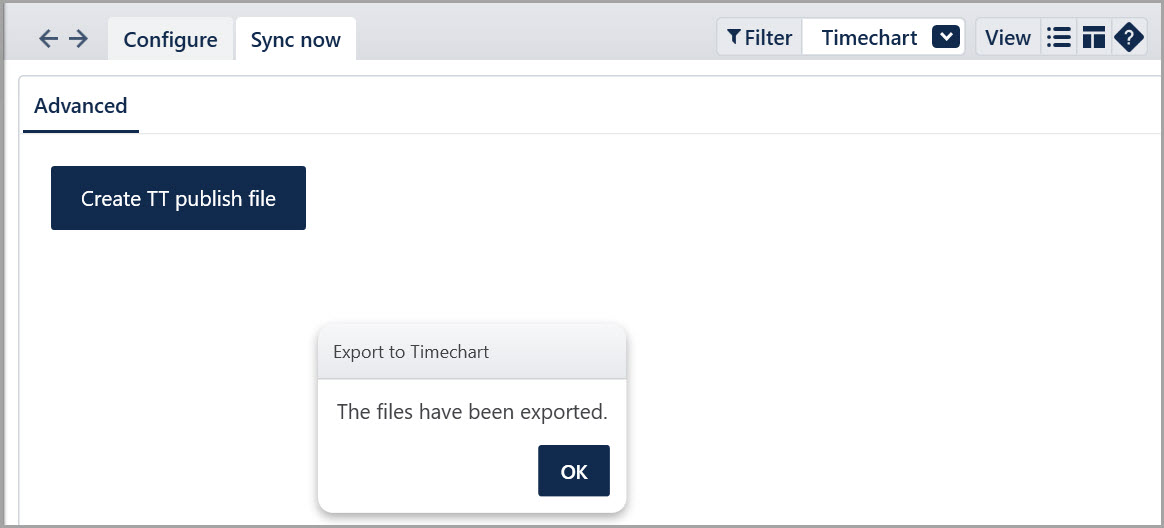Screen dimensions: 1164x528
Task: Go forward with the right arrow
Action: [x=78, y=39]
